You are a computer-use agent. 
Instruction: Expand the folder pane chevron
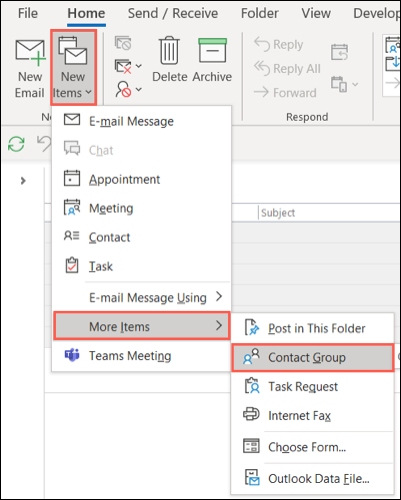pyautogui.click(x=23, y=181)
